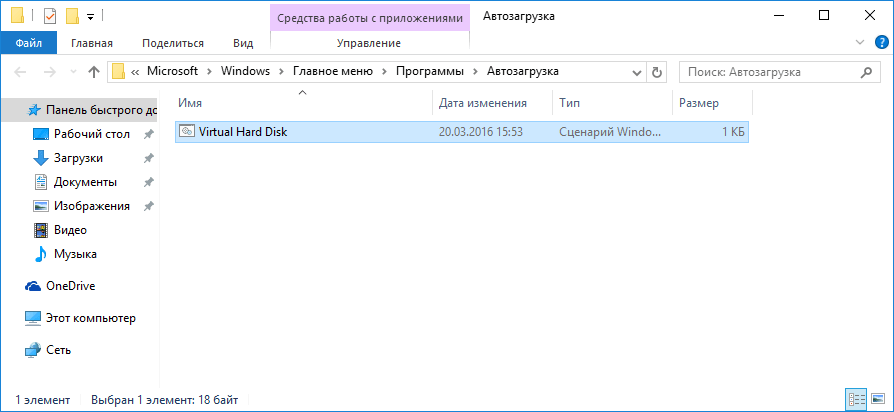The width and height of the screenshot is (894, 412).
Task: Sort files by the Дата изменения column
Action: 483,103
